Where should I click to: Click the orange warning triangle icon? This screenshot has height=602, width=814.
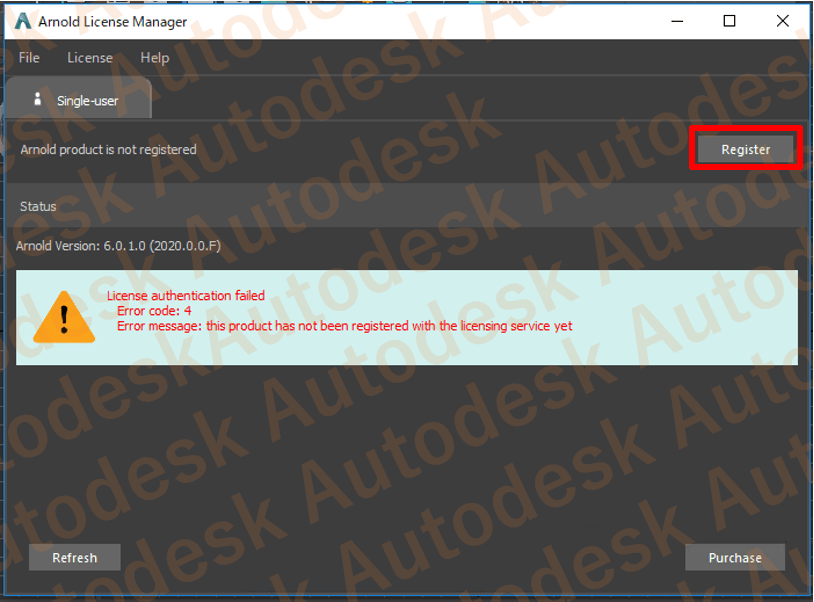coord(64,317)
